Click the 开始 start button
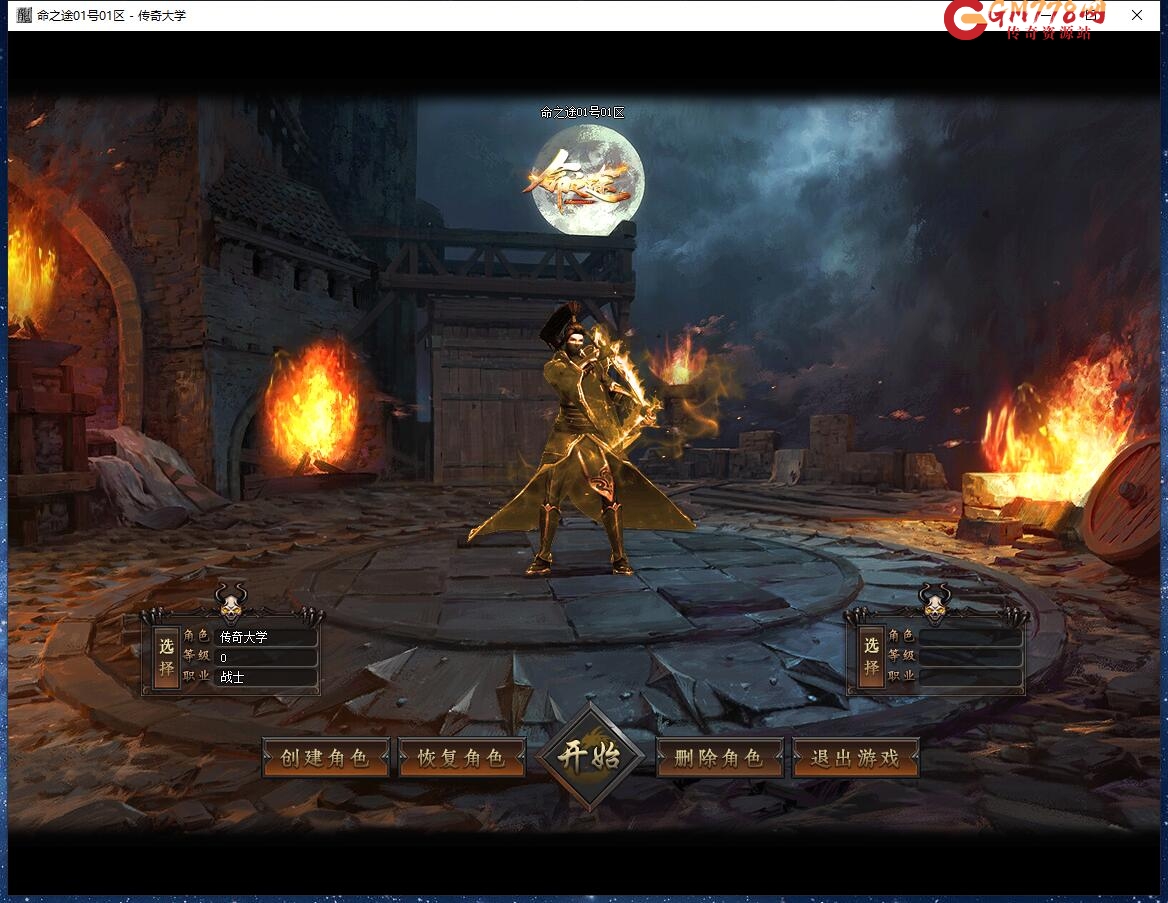Screen dimensions: 1168x903 point(590,755)
